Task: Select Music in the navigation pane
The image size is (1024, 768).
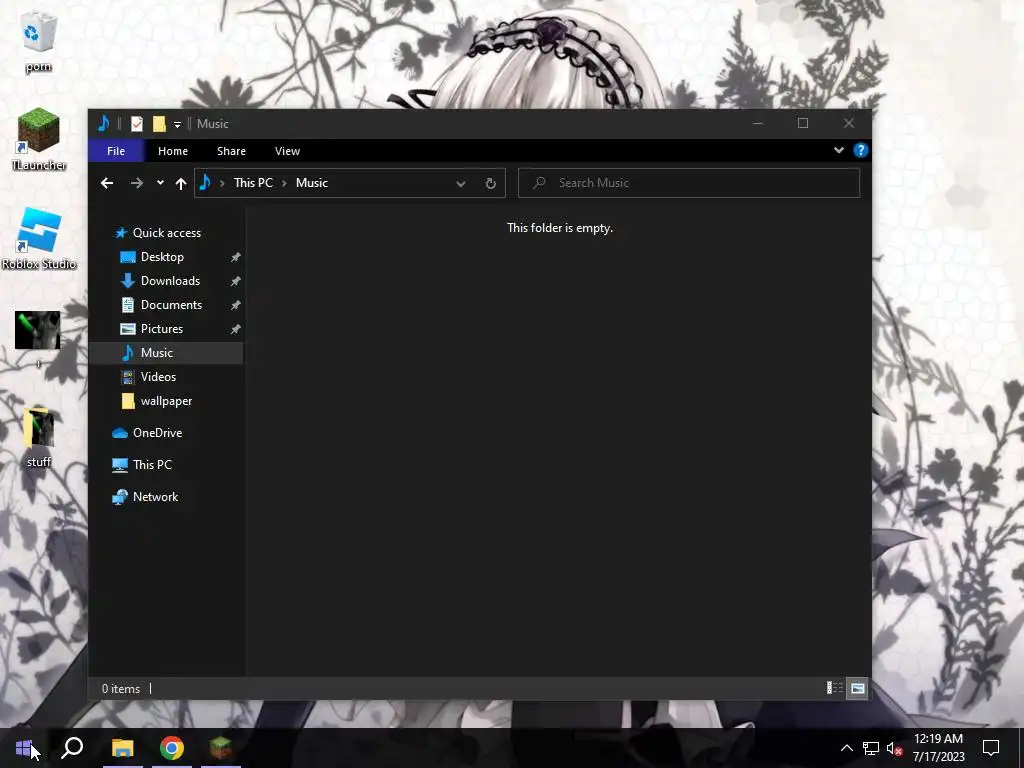Action: click(x=166, y=353)
